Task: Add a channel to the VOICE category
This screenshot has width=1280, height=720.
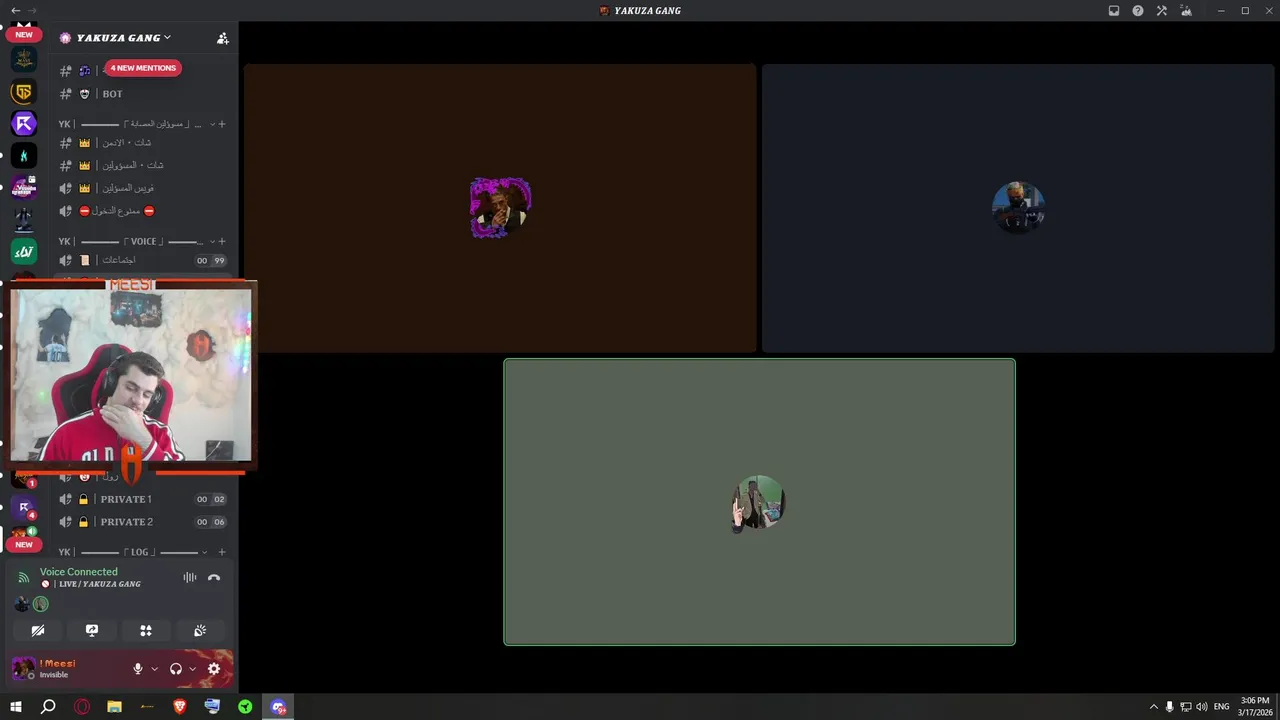Action: (x=222, y=242)
